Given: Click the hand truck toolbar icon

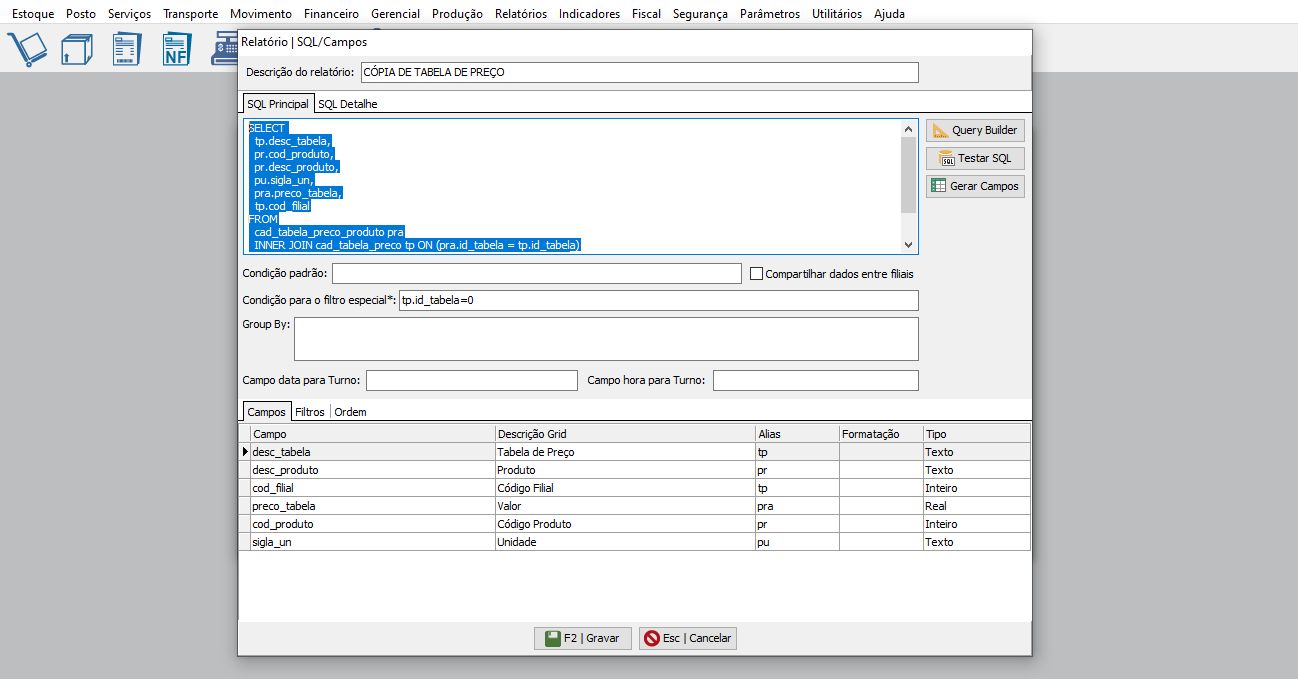Looking at the screenshot, I should [x=27, y=49].
